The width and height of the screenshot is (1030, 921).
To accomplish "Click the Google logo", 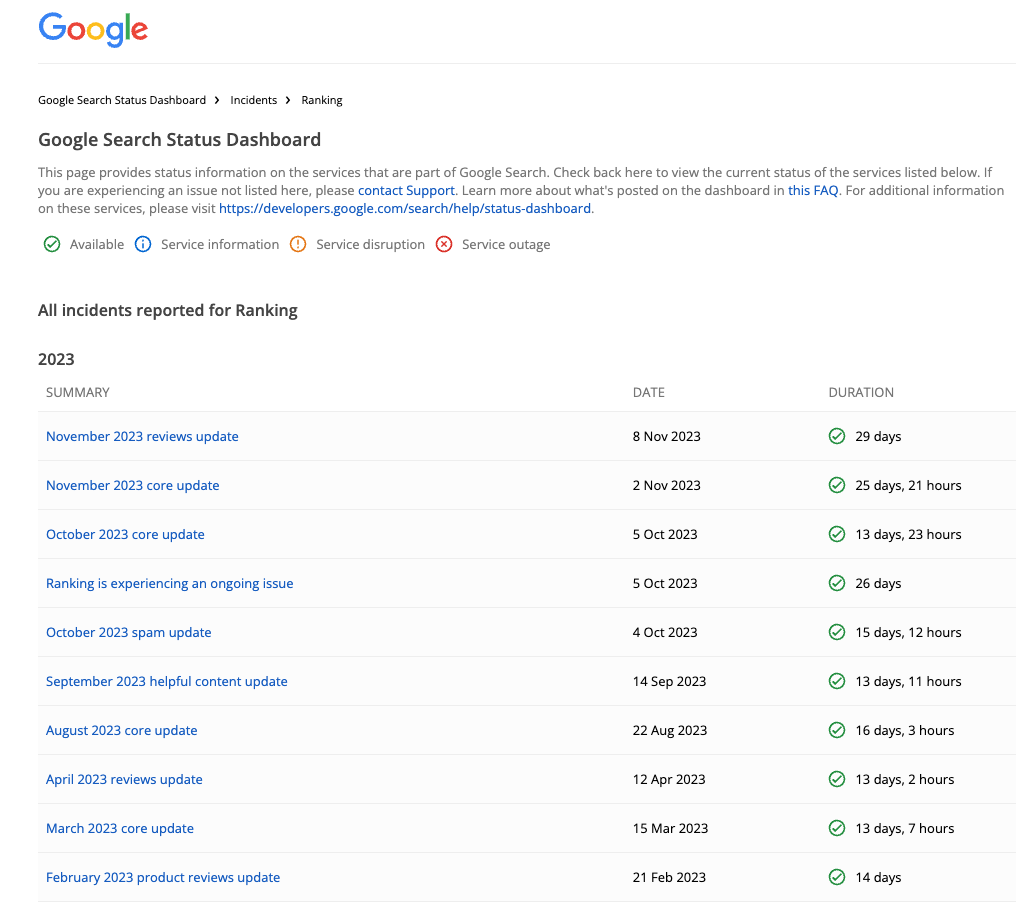I will coord(93,30).
